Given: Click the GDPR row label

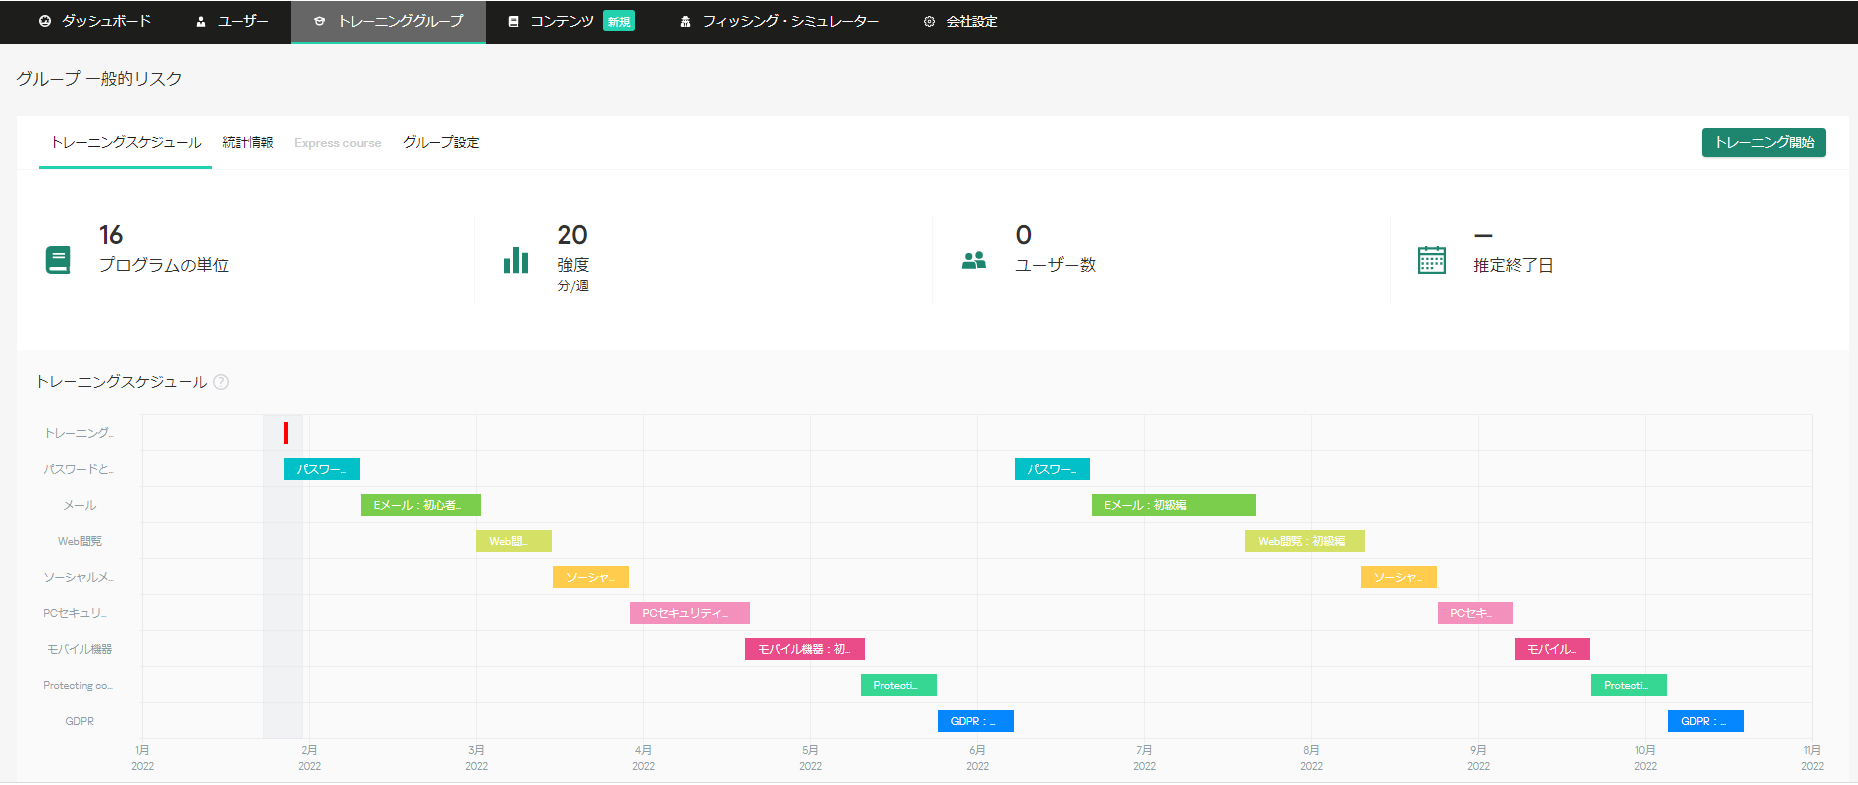Looking at the screenshot, I should [80, 721].
